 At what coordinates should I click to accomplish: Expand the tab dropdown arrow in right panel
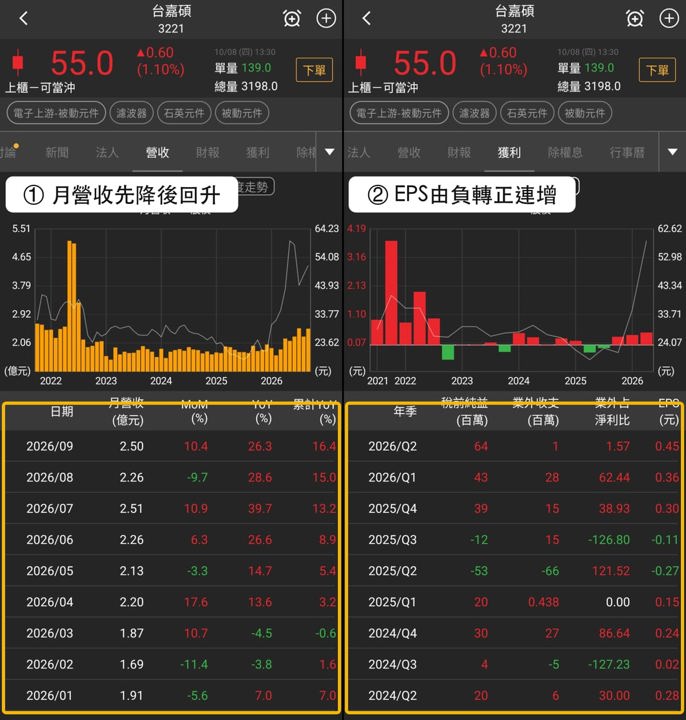point(672,152)
